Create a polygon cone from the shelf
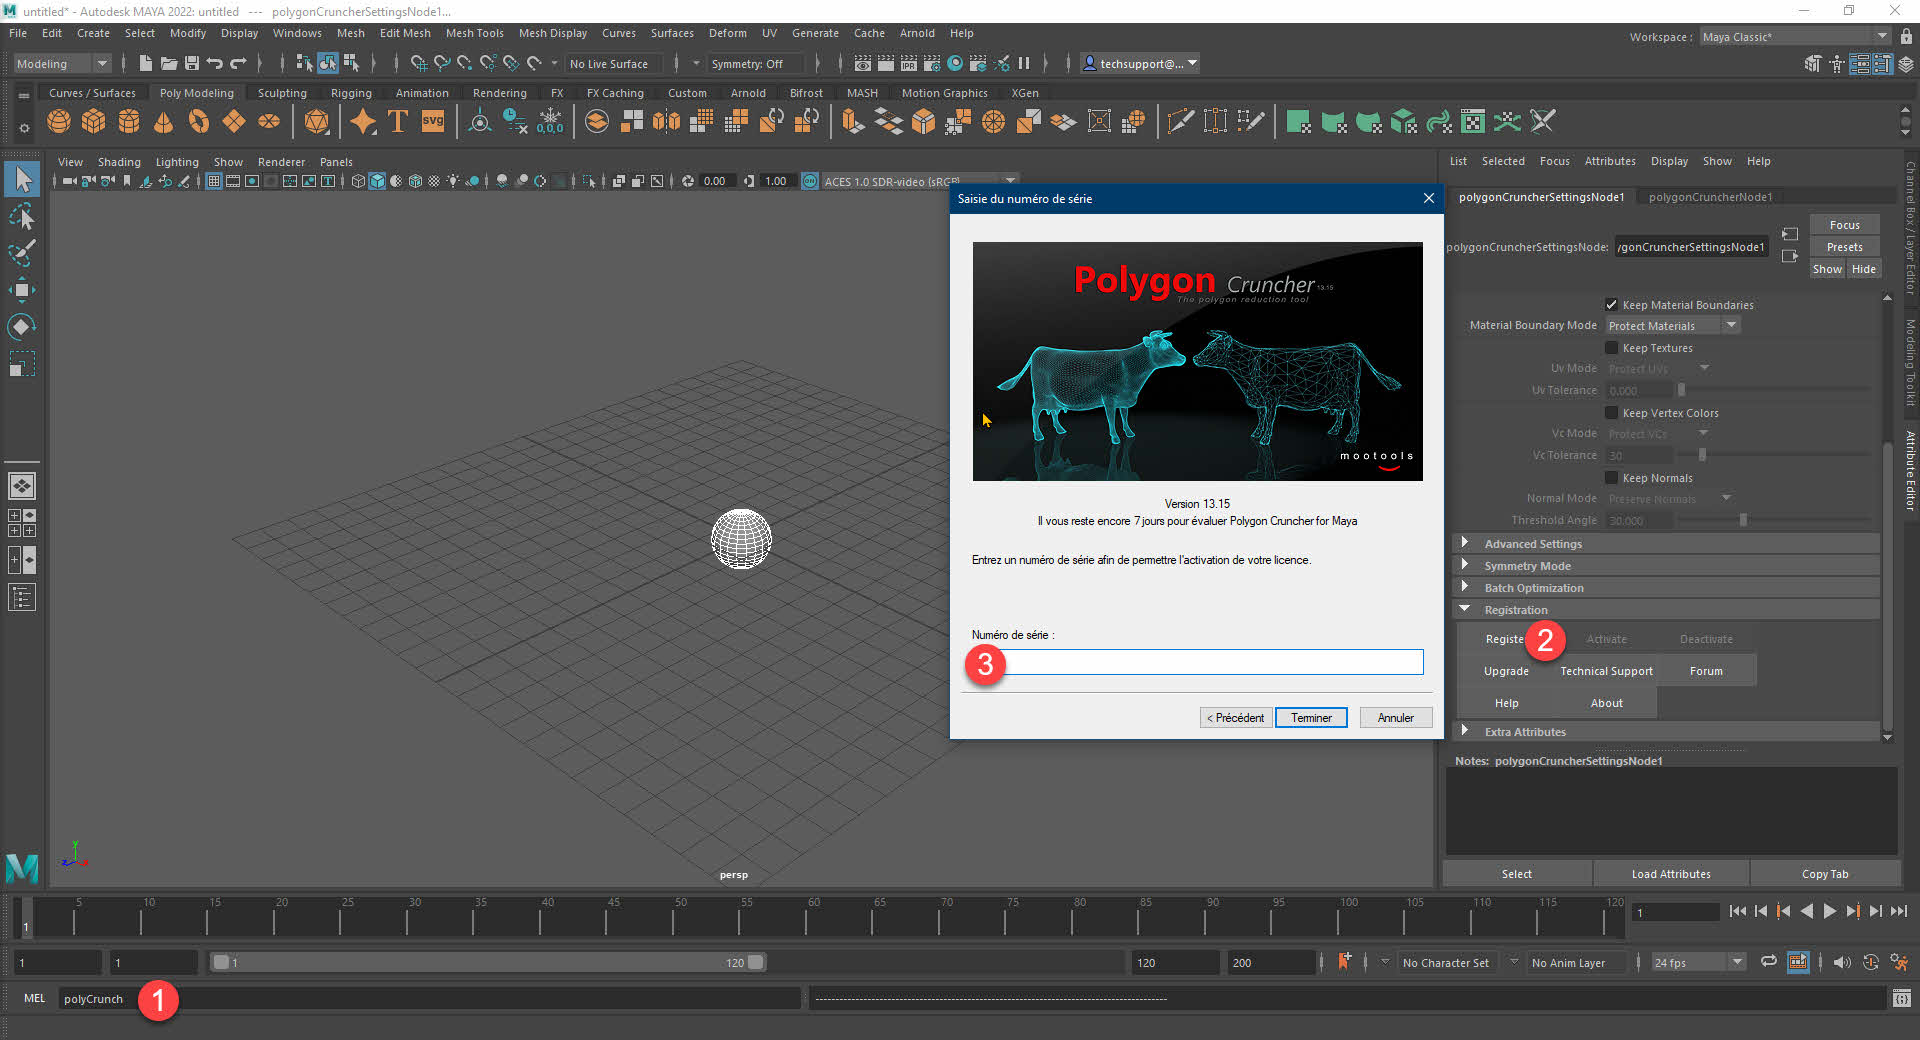Viewport: 1920px width, 1040px height. pyautogui.click(x=164, y=122)
